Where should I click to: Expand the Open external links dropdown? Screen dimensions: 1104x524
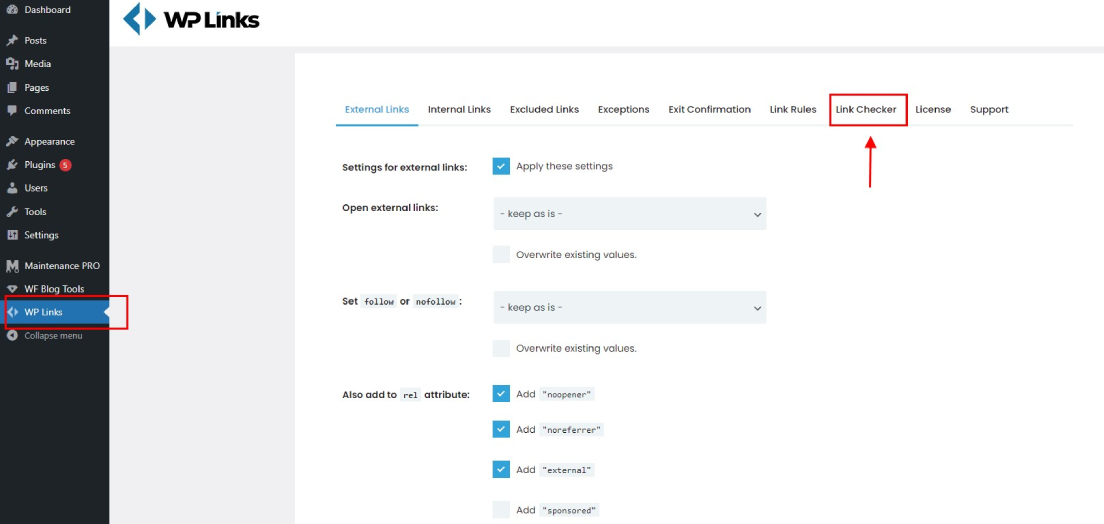629,213
